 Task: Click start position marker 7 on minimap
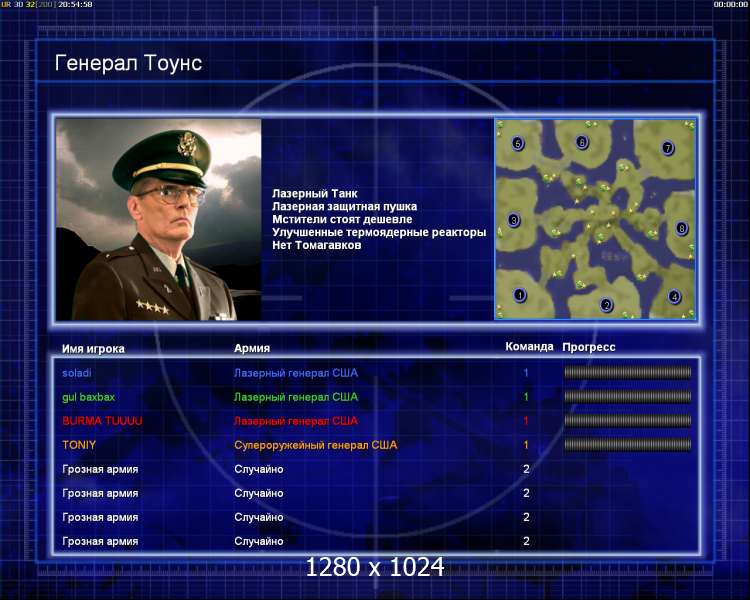click(668, 148)
